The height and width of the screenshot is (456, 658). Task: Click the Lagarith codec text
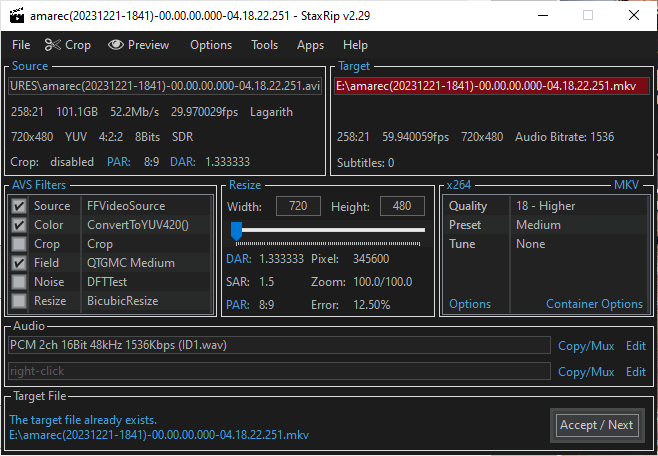pos(271,112)
